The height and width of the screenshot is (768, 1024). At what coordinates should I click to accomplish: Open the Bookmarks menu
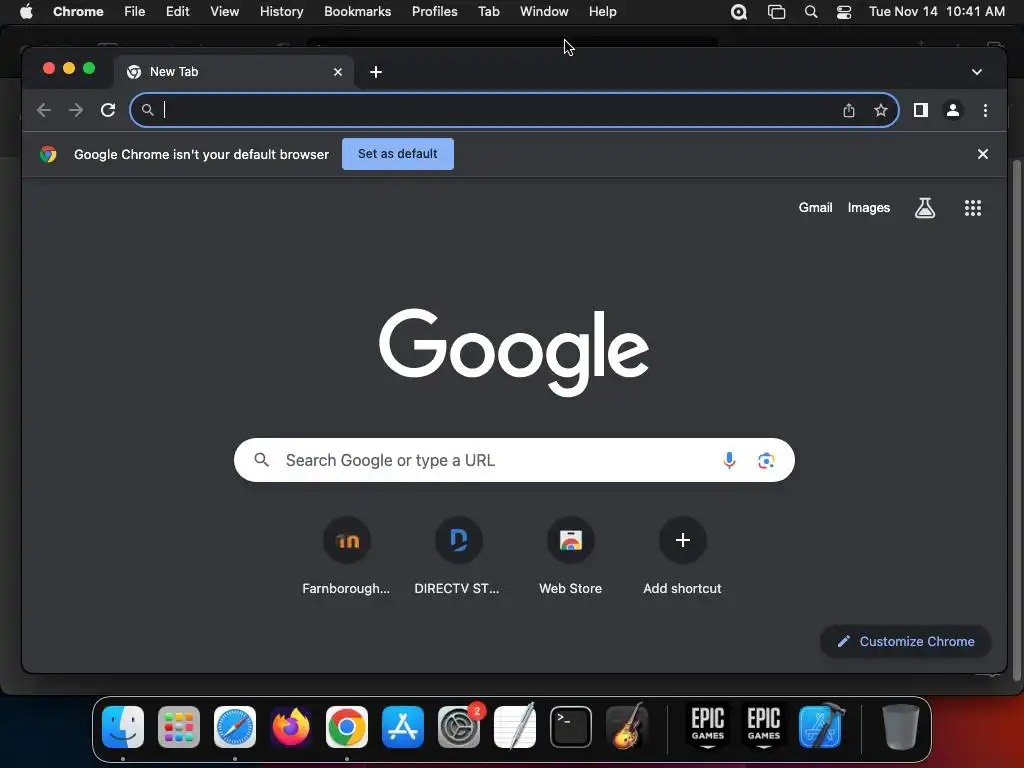357,12
